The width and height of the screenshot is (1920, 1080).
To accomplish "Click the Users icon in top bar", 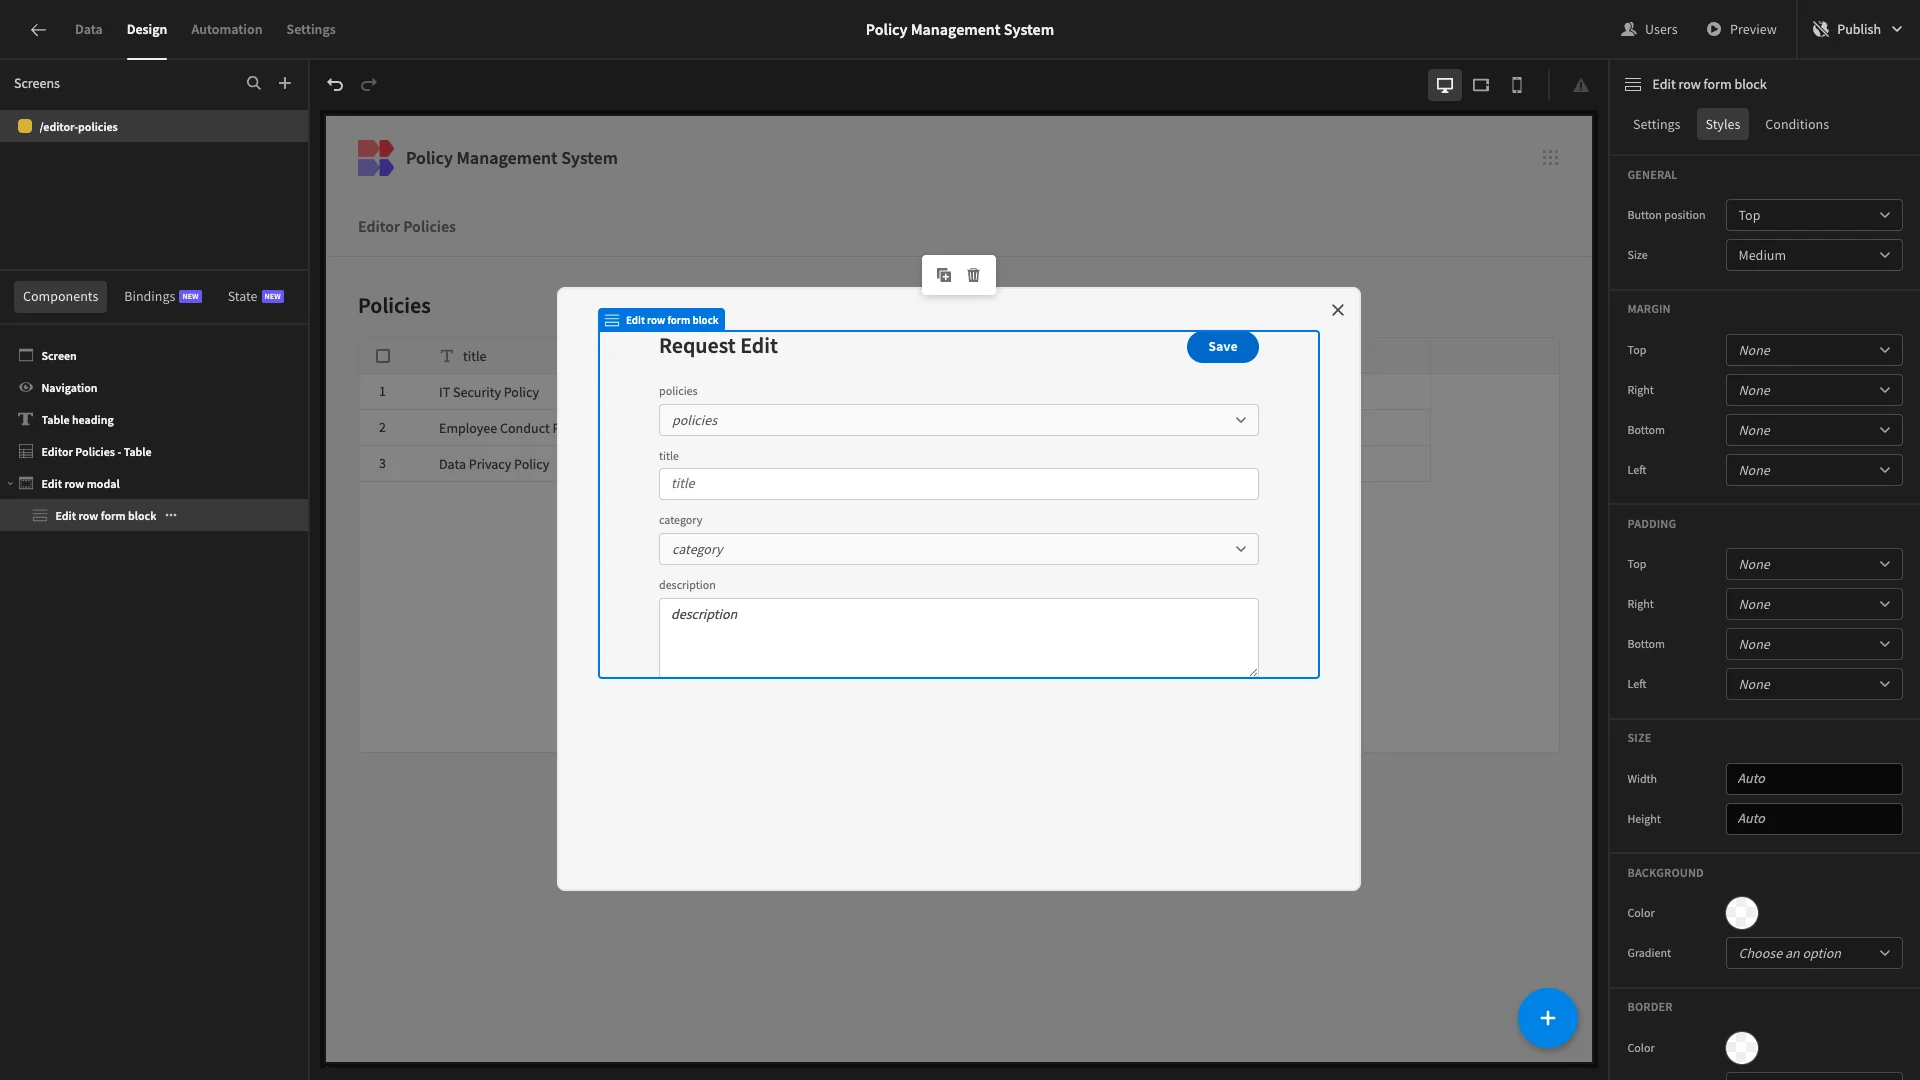I will [x=1629, y=30].
